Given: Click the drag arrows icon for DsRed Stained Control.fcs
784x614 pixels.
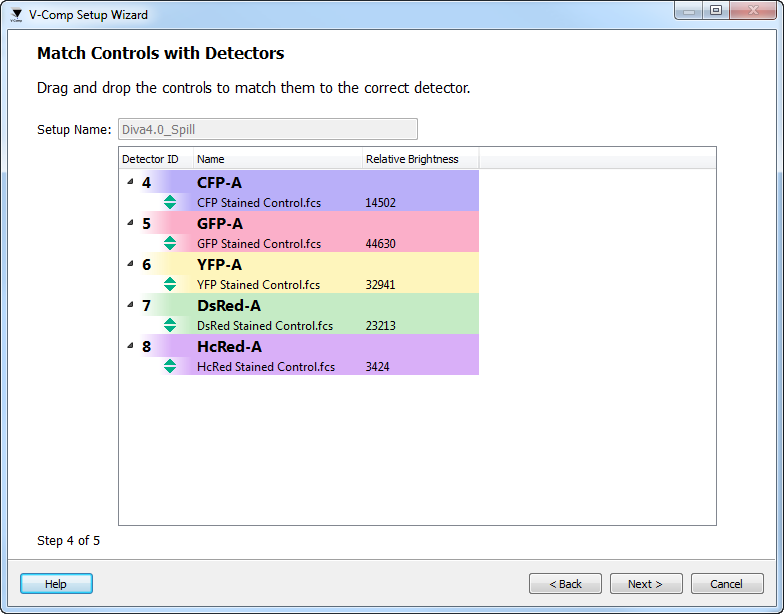Looking at the screenshot, I should (170, 325).
